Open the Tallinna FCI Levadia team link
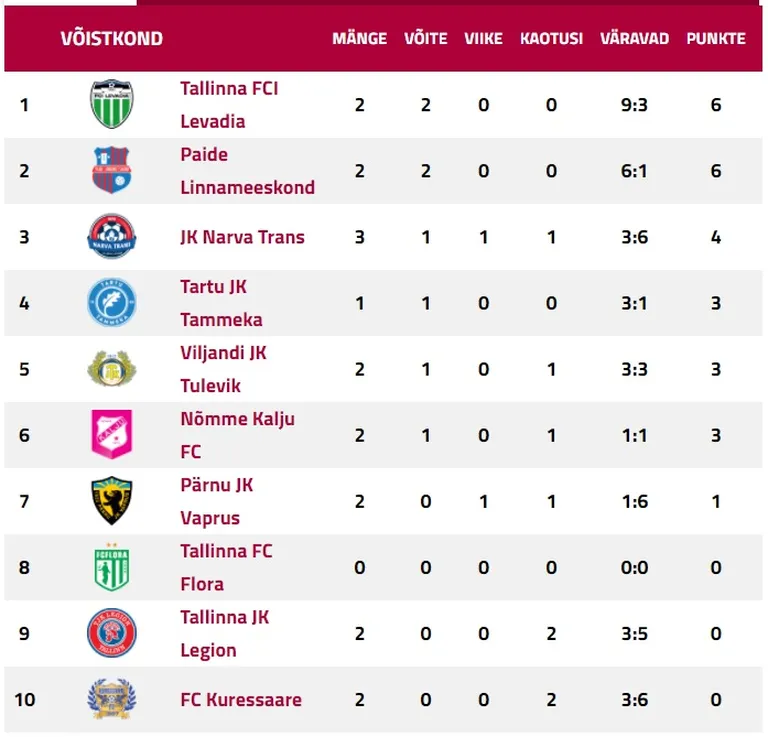The height and width of the screenshot is (737, 768). 229,105
